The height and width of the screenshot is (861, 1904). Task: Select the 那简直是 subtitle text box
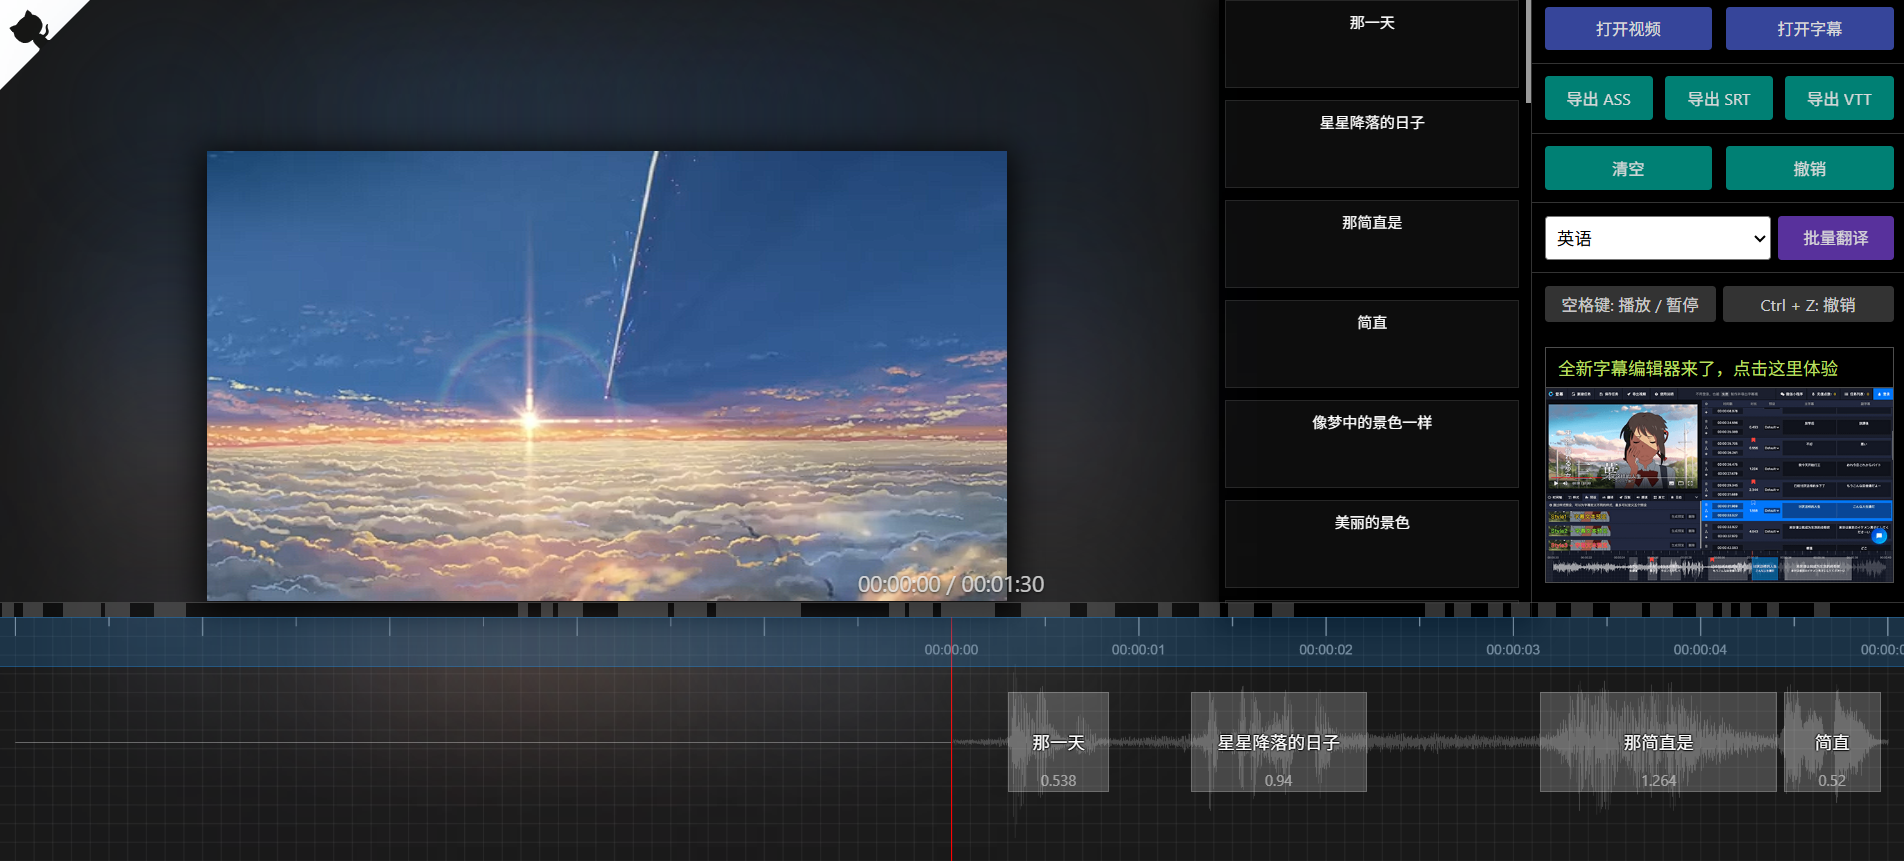coord(1372,244)
